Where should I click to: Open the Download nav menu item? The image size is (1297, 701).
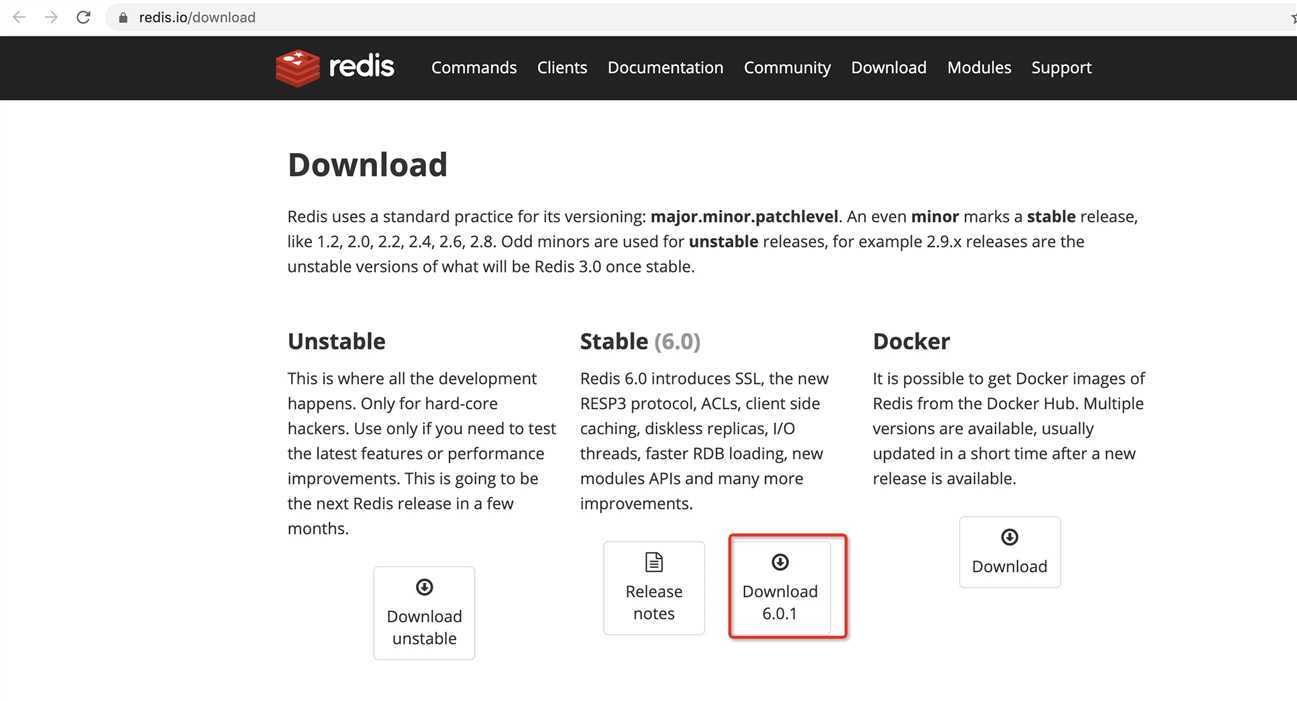889,67
